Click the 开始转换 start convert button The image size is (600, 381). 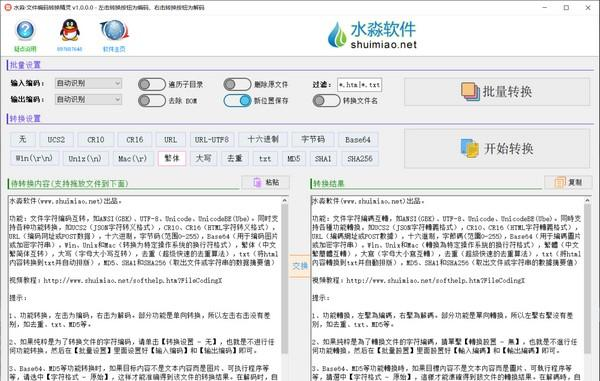pyautogui.click(x=497, y=148)
